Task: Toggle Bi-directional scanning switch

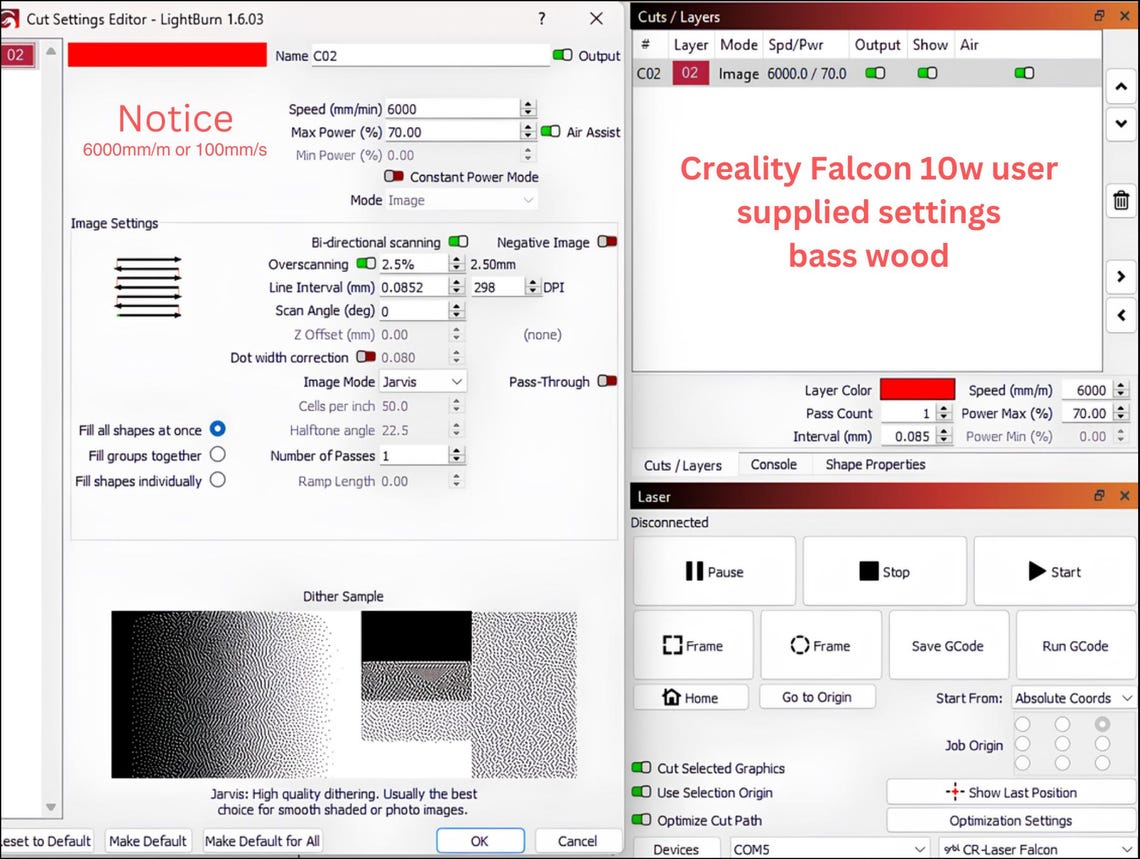Action: (x=458, y=241)
